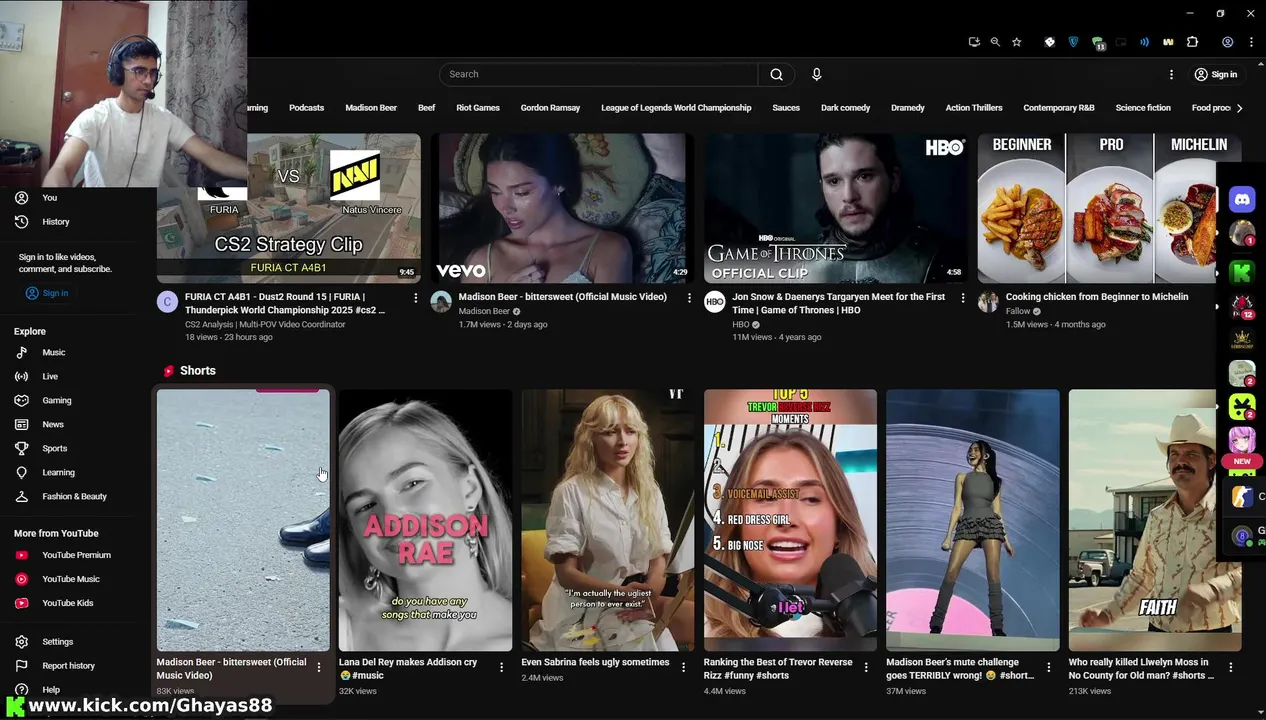
Task: Go to the Fallow channel name link
Action: click(x=1017, y=311)
